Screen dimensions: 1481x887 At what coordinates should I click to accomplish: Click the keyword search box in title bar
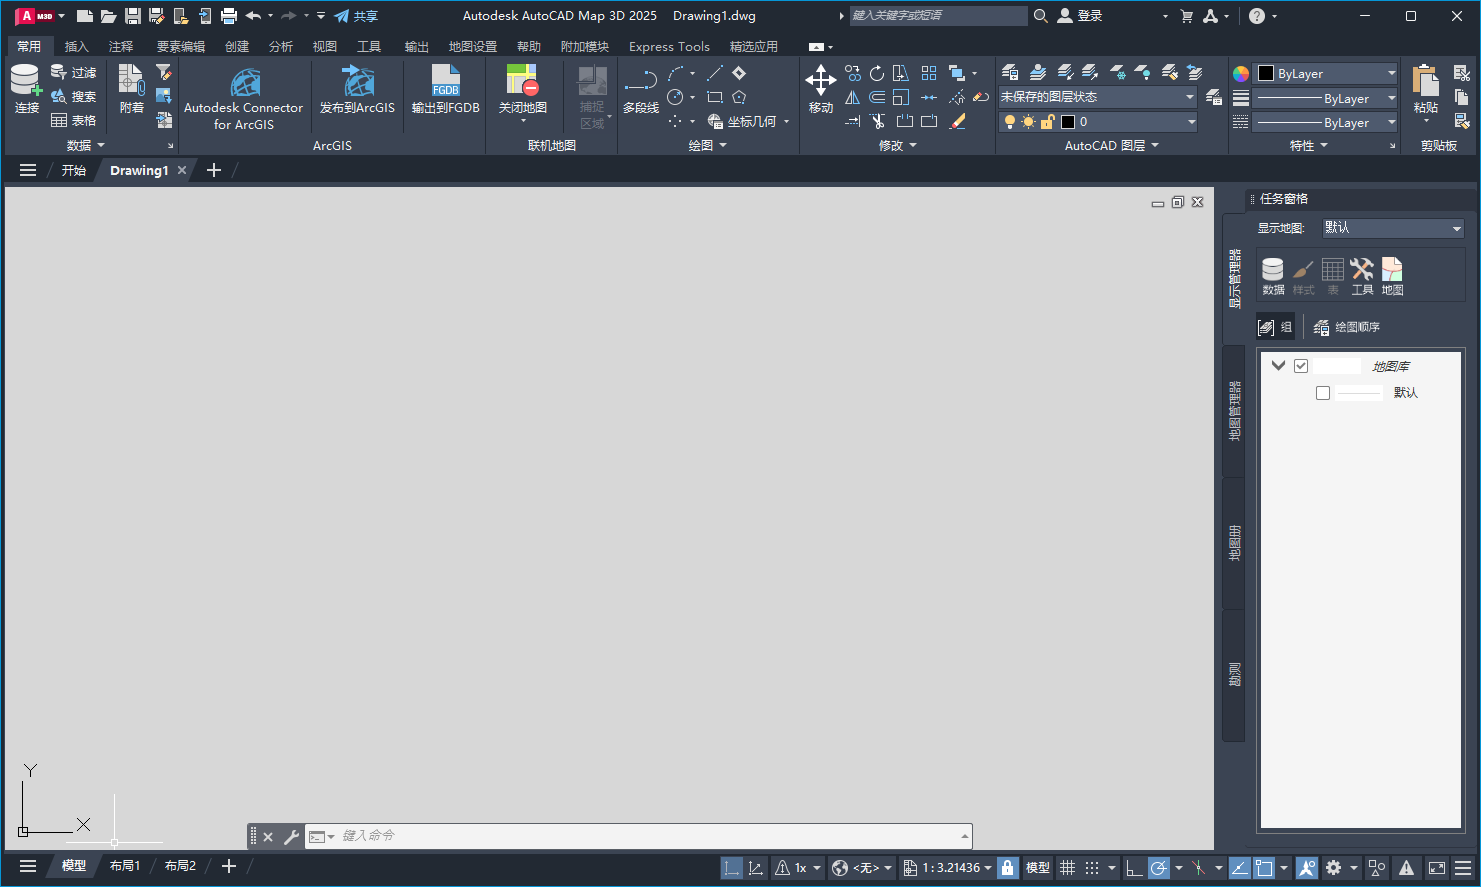938,16
